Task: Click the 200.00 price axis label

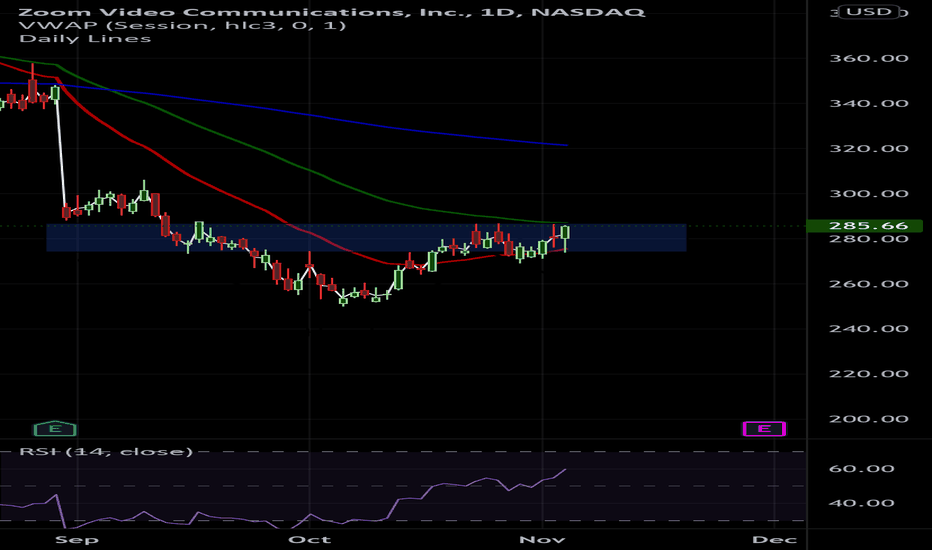Action: 868,419
